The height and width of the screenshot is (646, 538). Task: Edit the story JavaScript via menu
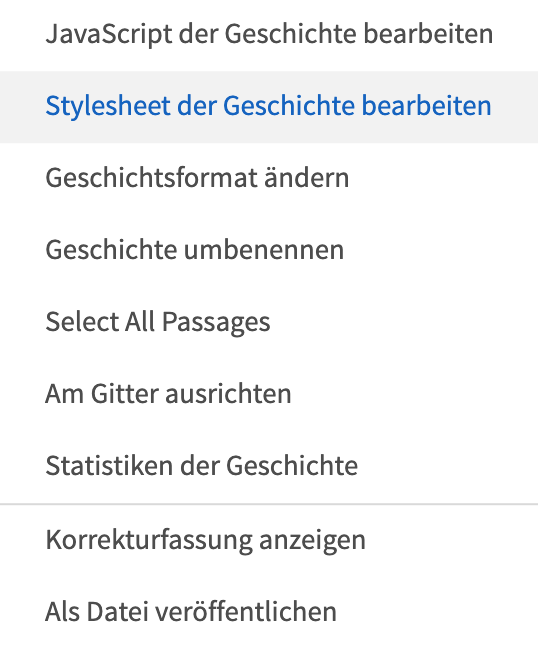(269, 35)
